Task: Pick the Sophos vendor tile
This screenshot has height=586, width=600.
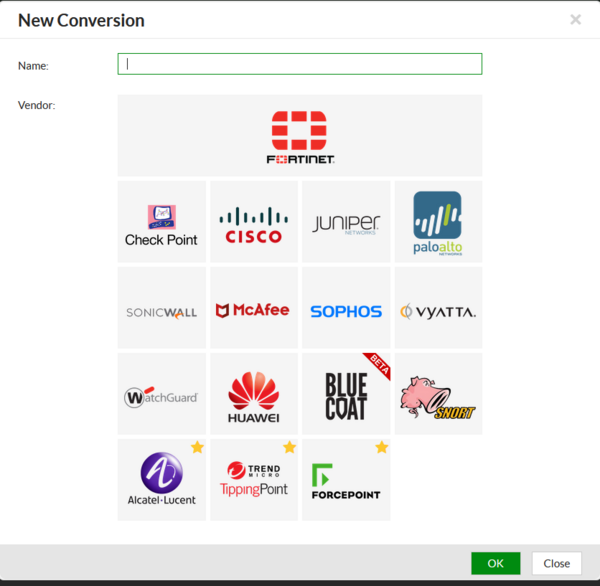Action: pos(346,308)
